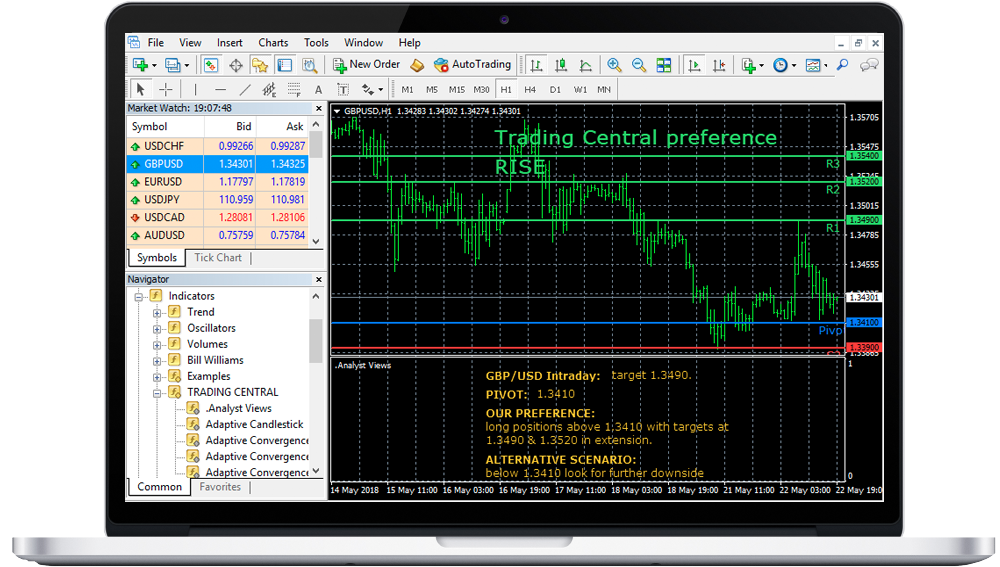Viewport: 1000px width, 567px height.
Task: Select the equidistant channel tool
Action: click(x=269, y=89)
